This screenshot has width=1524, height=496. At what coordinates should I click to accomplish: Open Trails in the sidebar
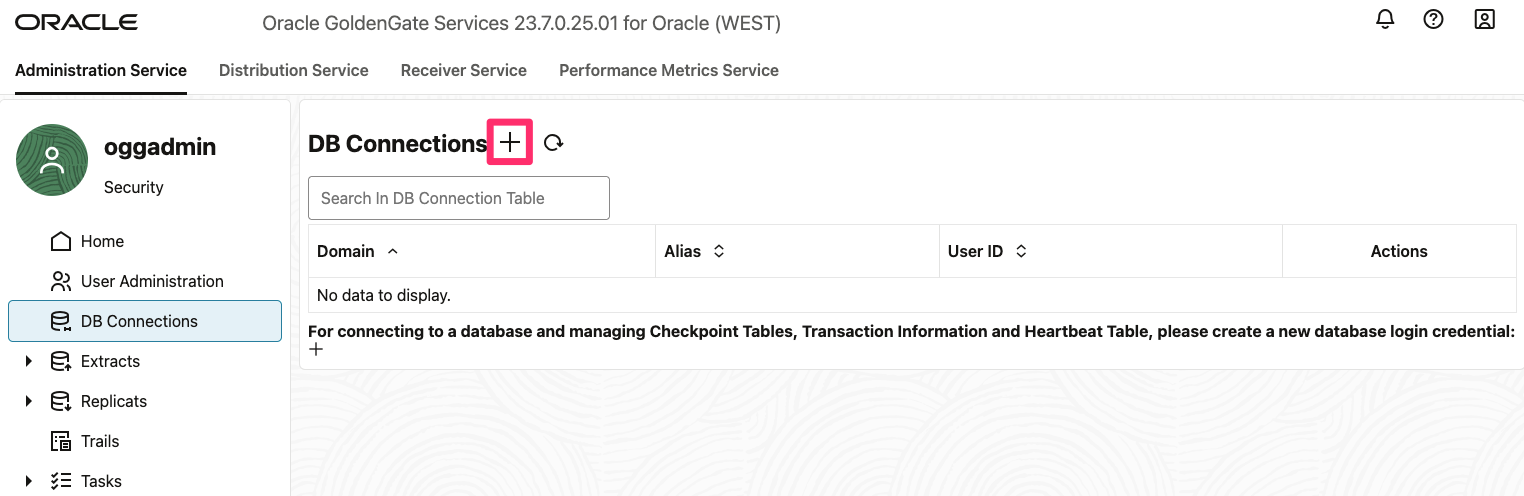(99, 441)
